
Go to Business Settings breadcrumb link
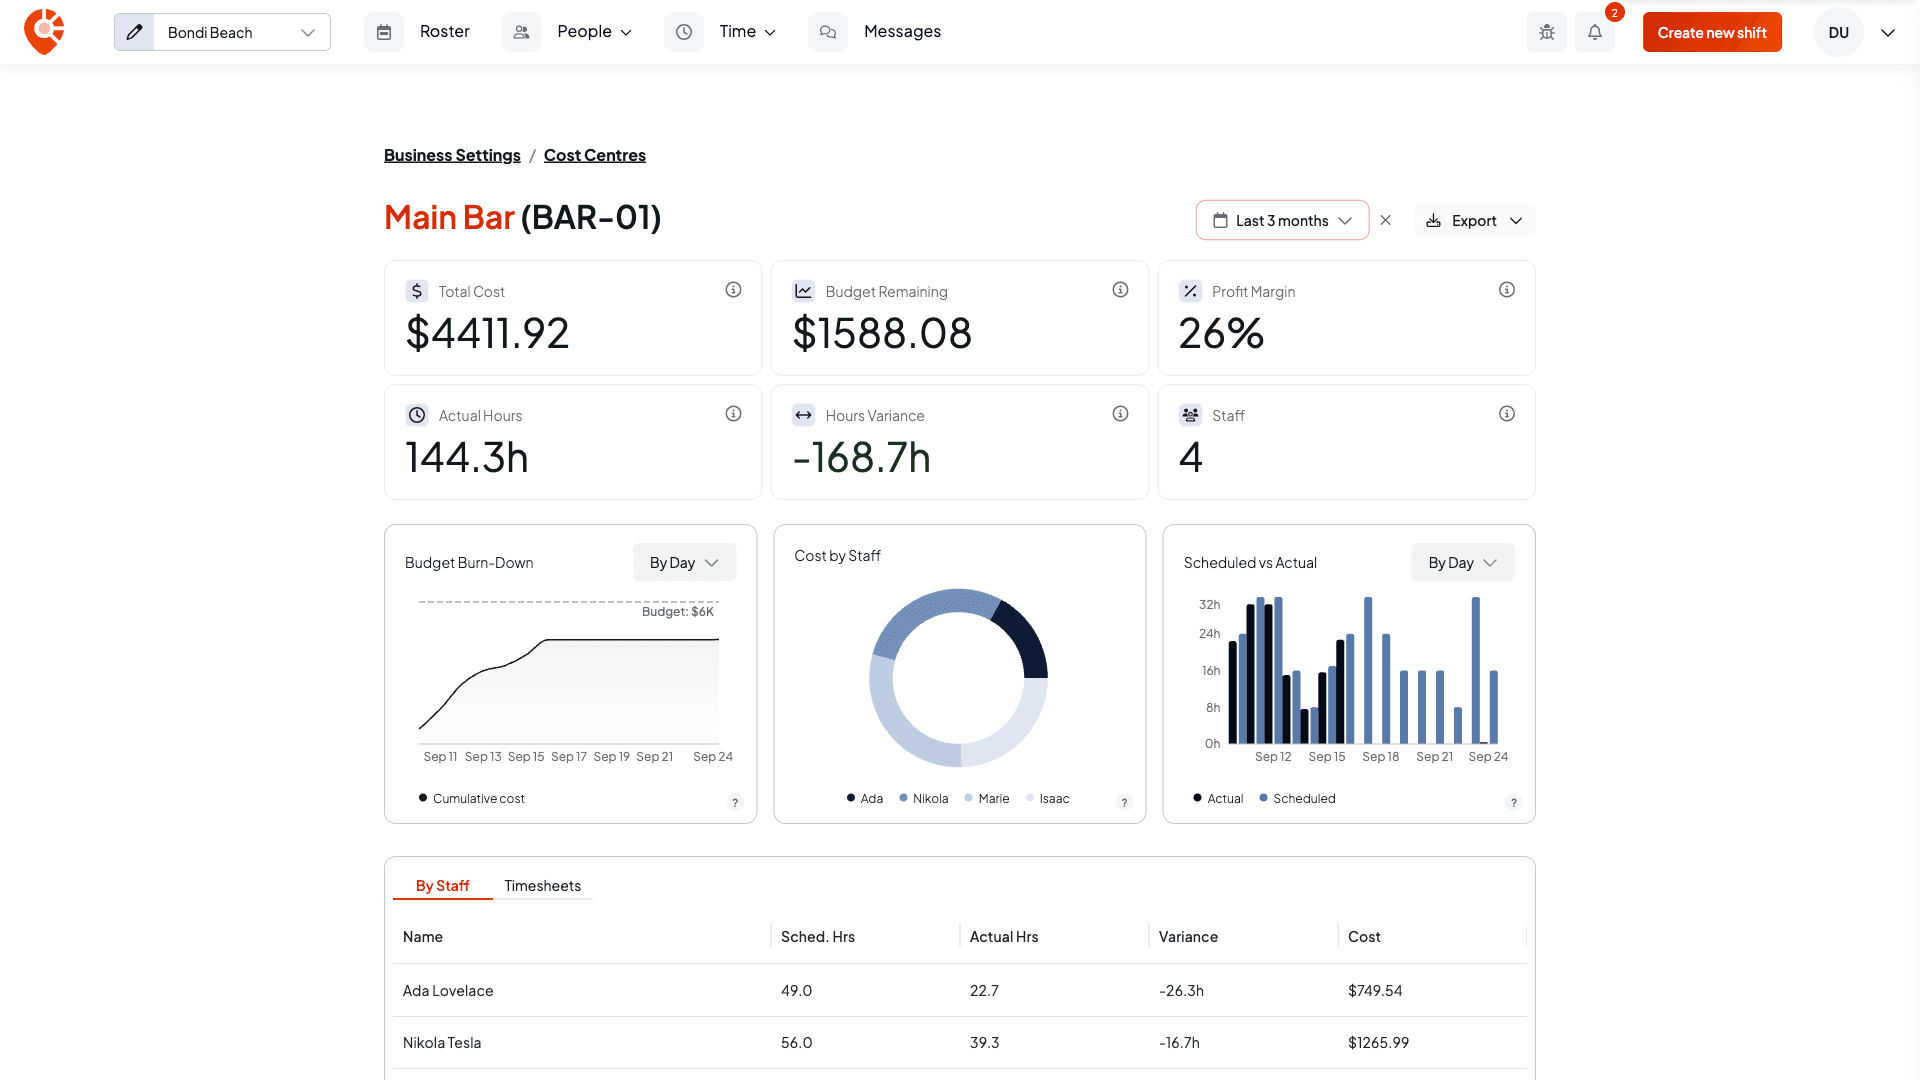coord(452,155)
